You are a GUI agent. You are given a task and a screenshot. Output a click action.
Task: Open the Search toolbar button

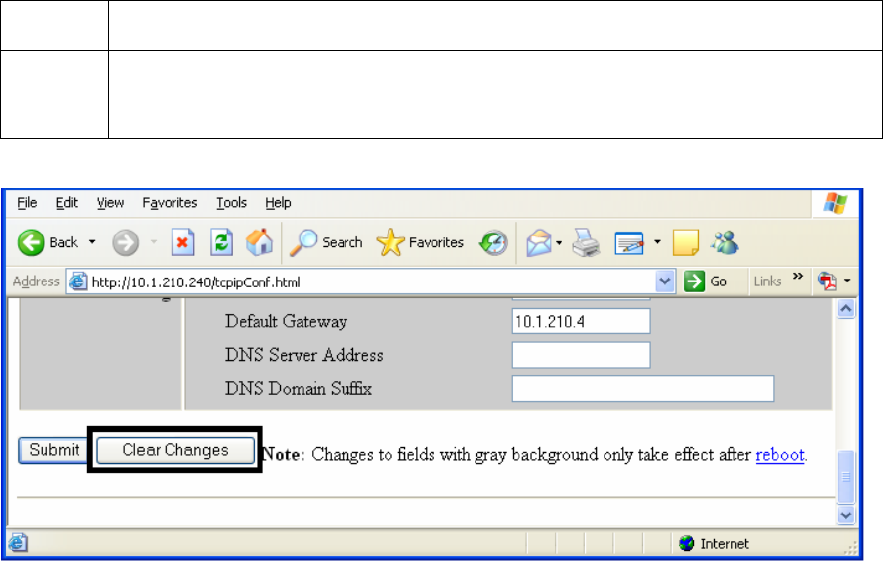point(326,243)
